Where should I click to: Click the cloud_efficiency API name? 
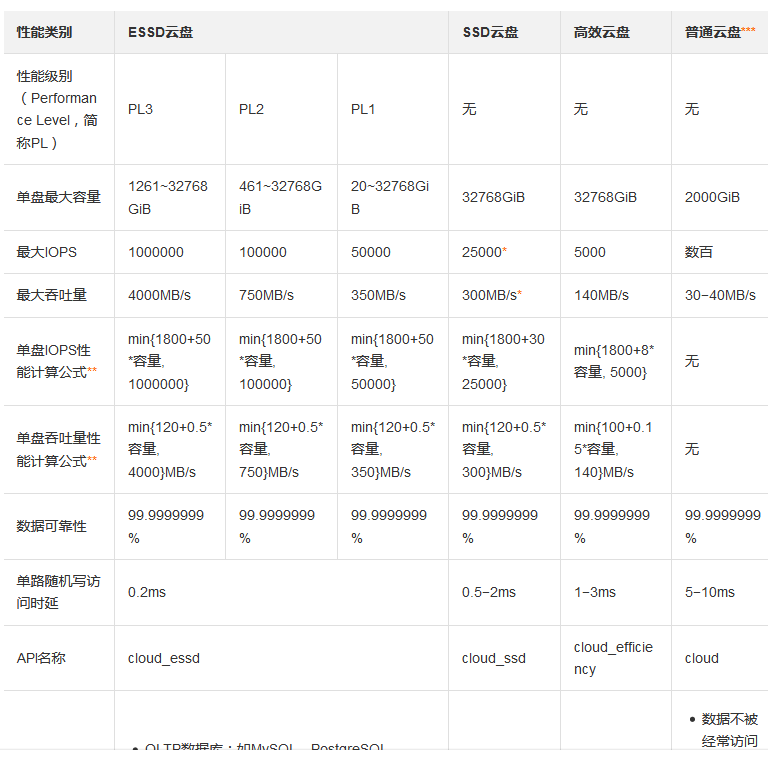pyautogui.click(x=613, y=658)
